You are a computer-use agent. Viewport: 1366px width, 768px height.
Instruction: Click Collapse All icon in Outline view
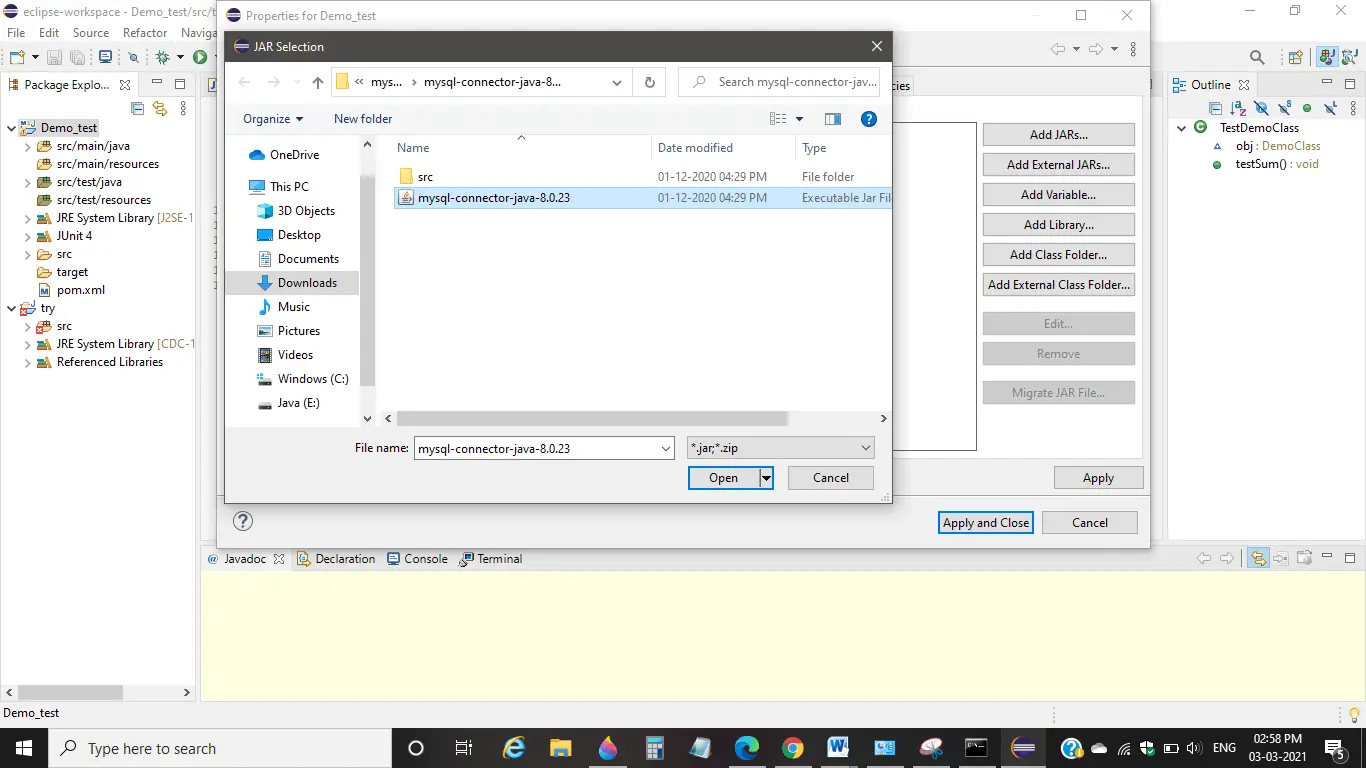tap(1216, 108)
